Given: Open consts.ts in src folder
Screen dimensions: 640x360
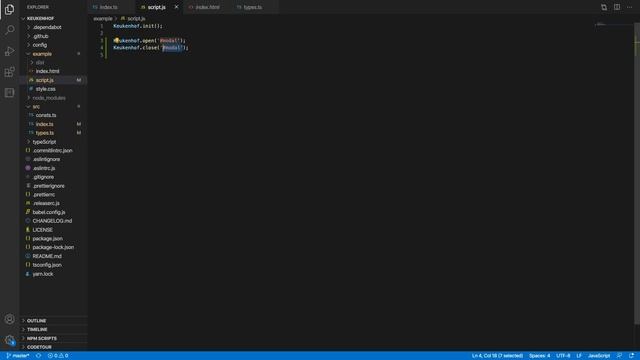Looking at the screenshot, I should click(x=46, y=115).
